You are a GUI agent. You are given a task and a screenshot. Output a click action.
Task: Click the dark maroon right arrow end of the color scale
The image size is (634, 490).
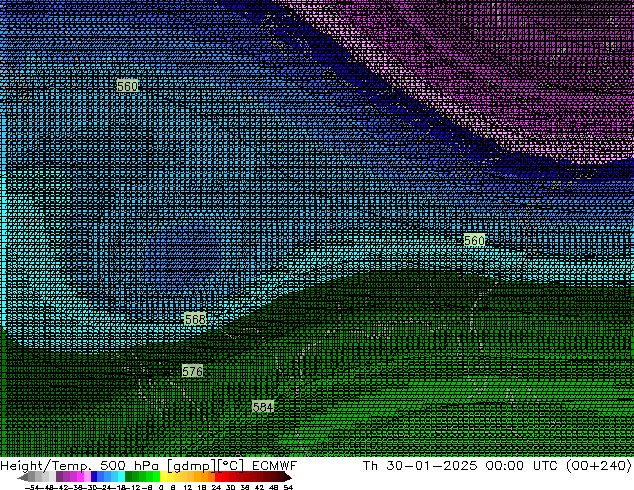287,477
